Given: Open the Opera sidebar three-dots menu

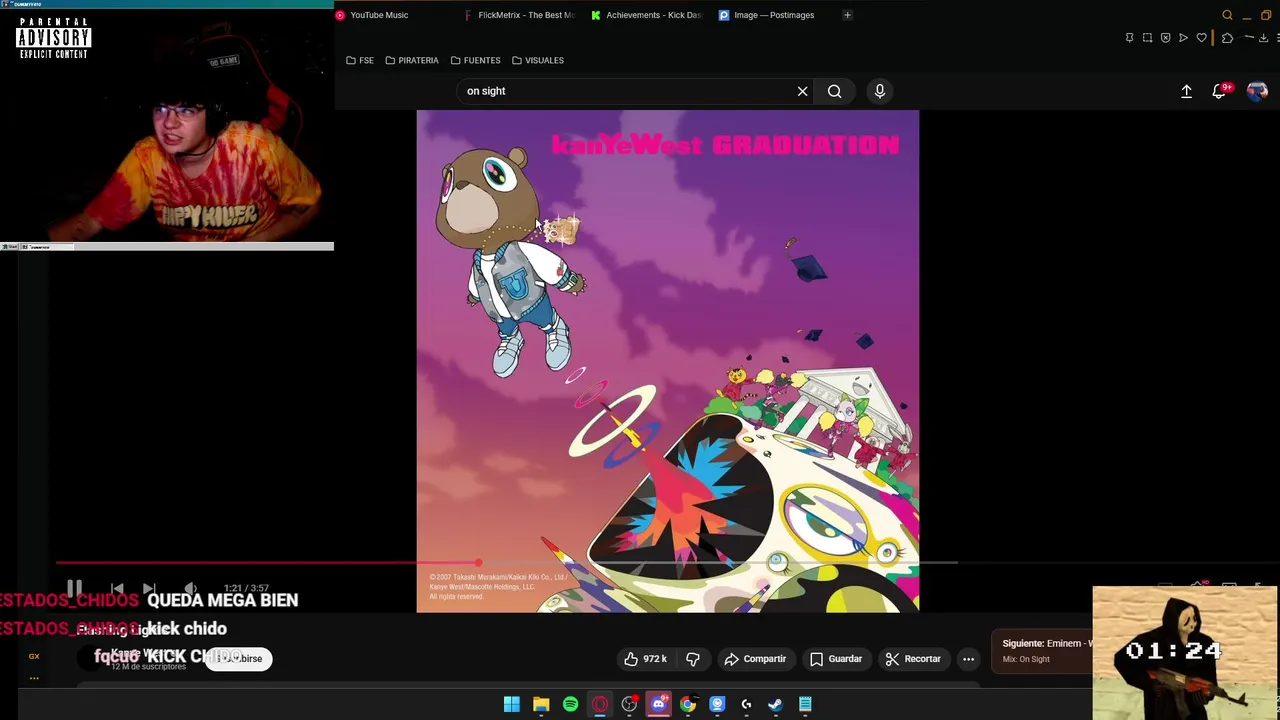Looking at the screenshot, I should tap(34, 678).
